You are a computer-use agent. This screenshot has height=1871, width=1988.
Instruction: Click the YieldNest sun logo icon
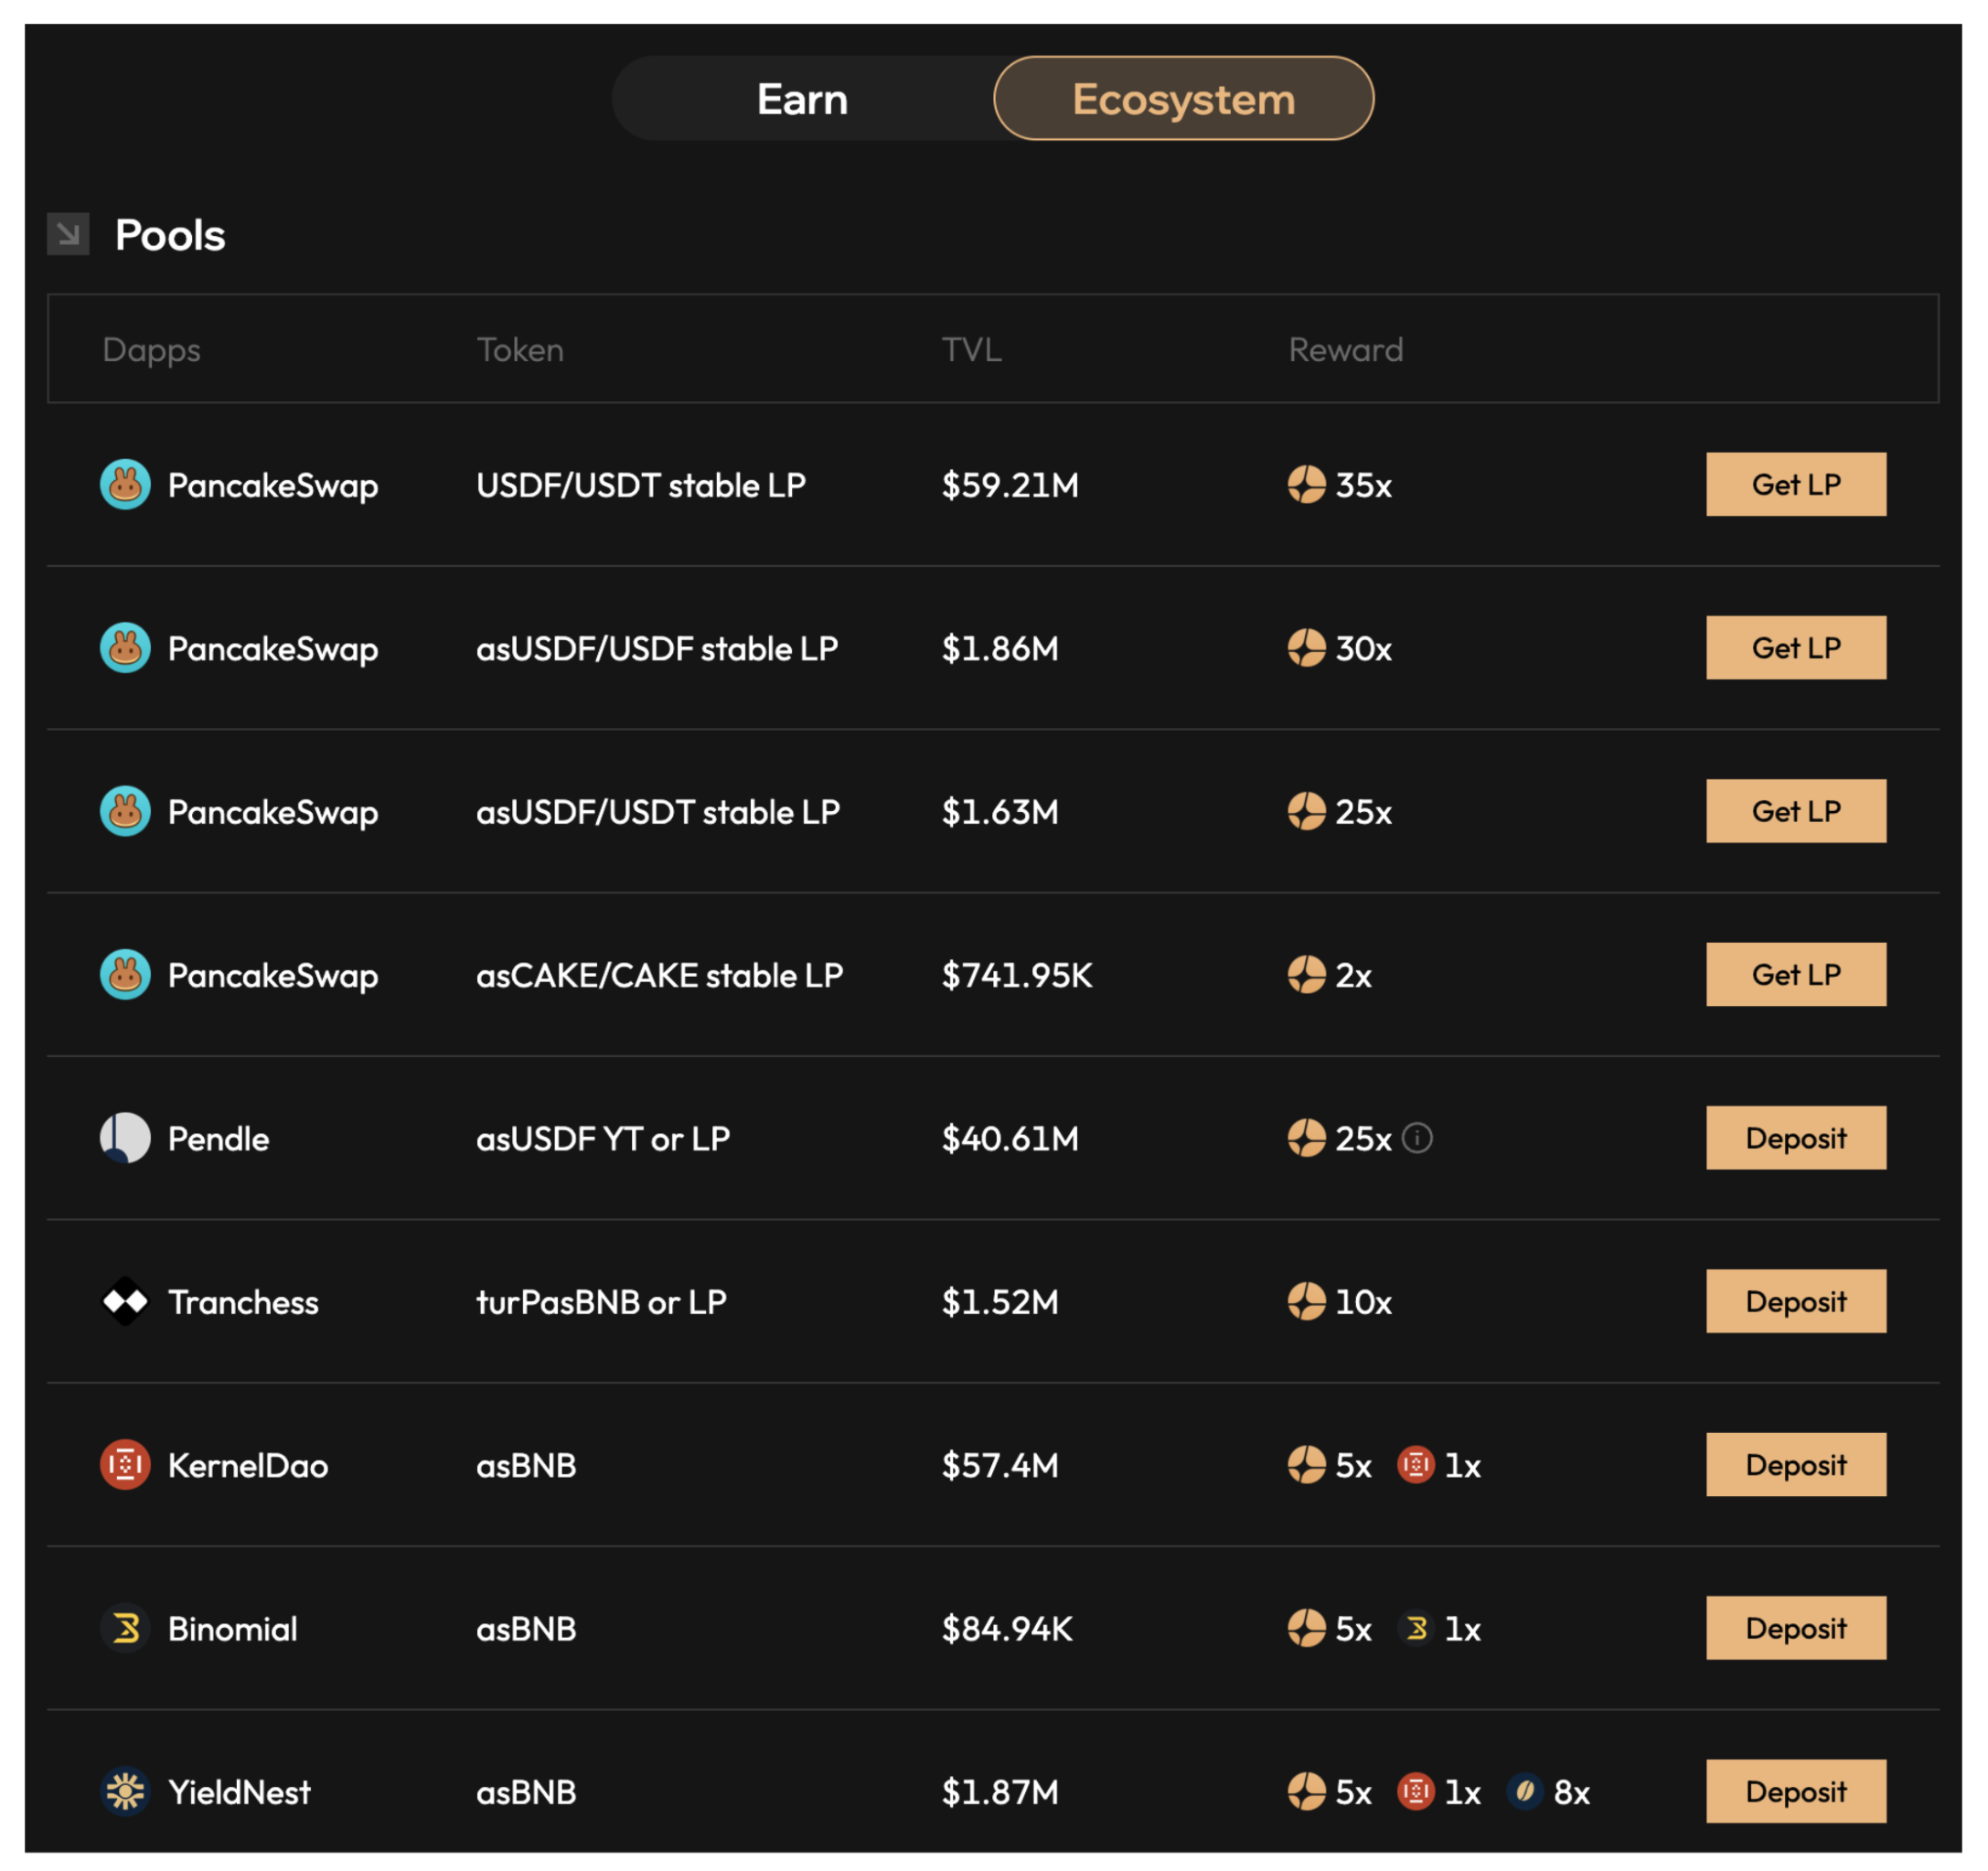[x=125, y=1791]
